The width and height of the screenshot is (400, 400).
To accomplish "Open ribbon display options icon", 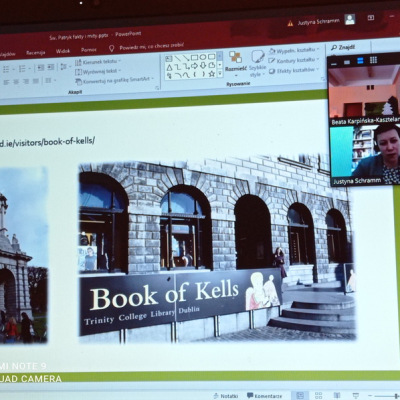I will tap(371, 18).
